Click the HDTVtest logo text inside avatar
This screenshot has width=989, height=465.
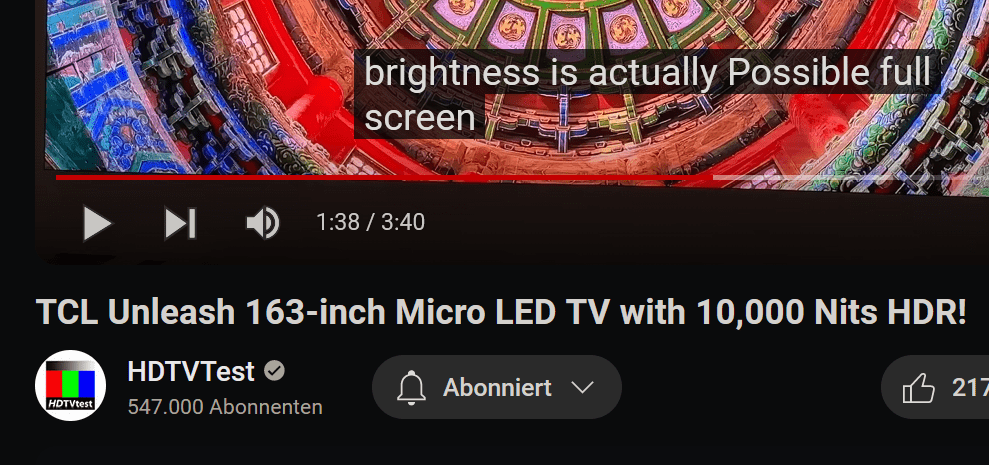(71, 403)
